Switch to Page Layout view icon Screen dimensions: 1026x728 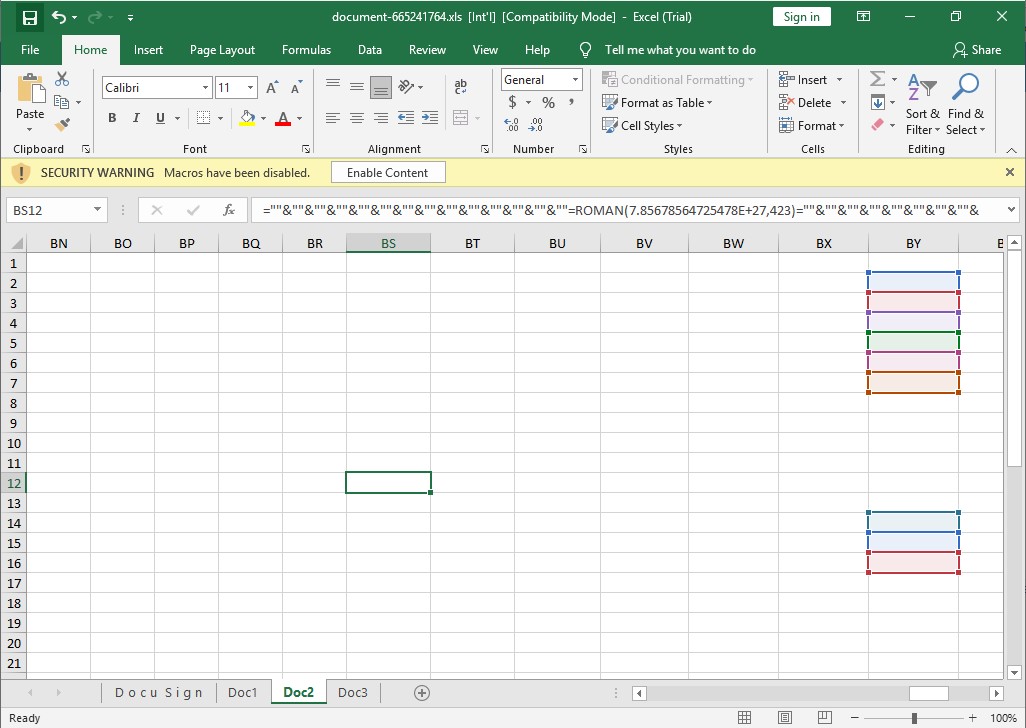[784, 718]
